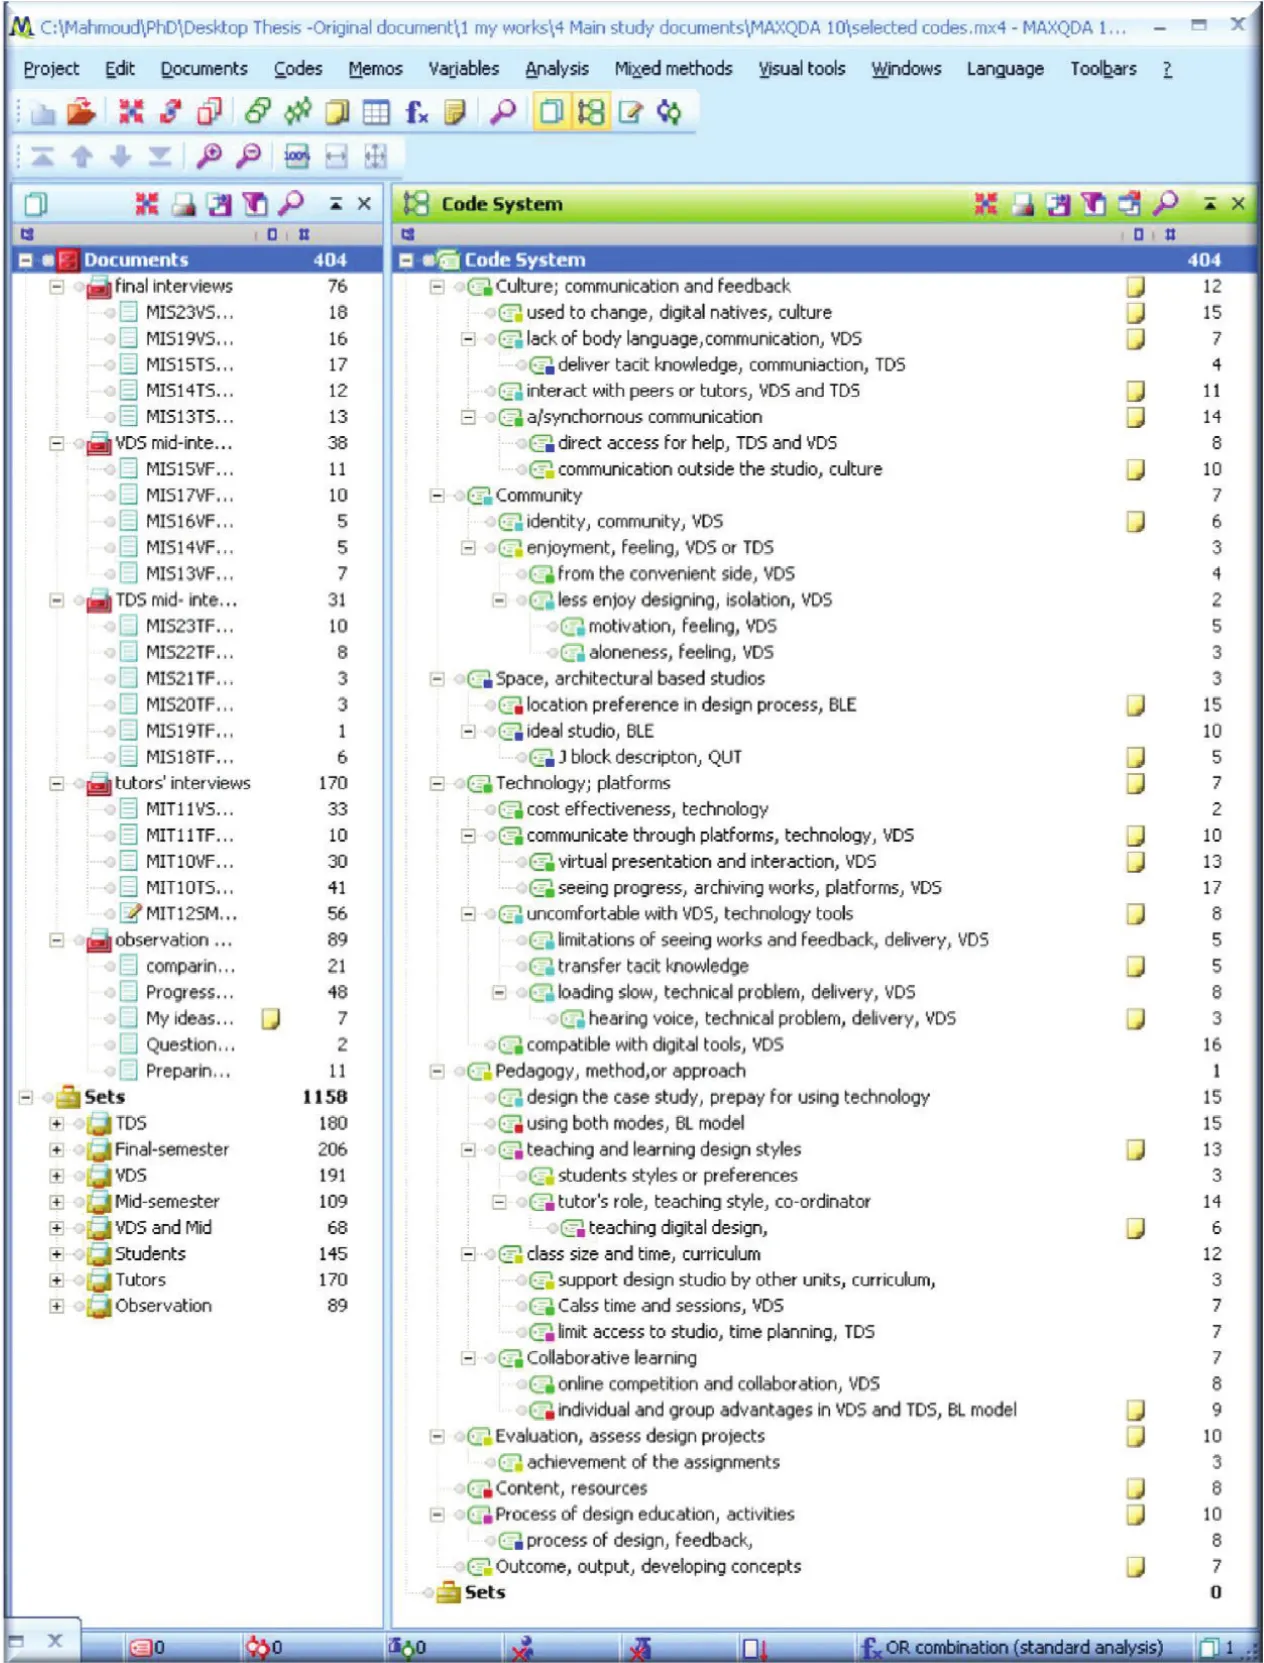Screen dimensions: 1264x1663
Task: Toggle the Code System window button
Action: [x=590, y=112]
